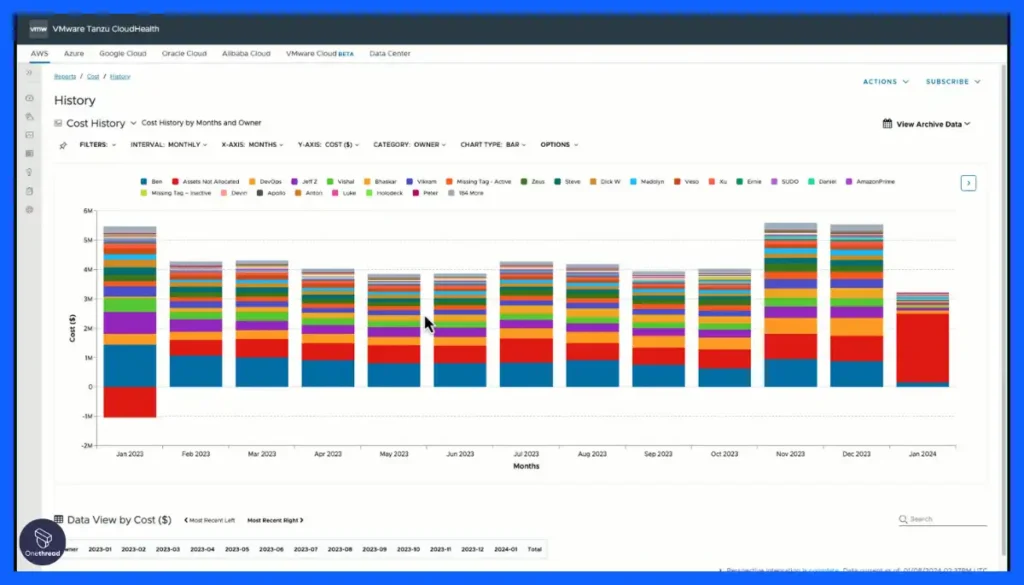The width and height of the screenshot is (1024, 585).
Task: Toggle Zeus legend entry
Action: pyautogui.click(x=532, y=182)
